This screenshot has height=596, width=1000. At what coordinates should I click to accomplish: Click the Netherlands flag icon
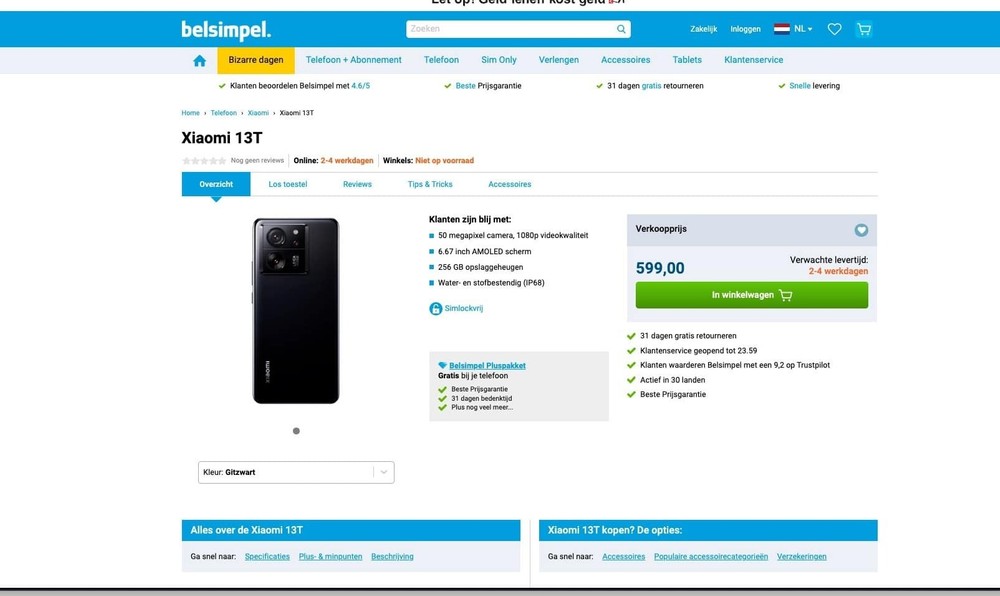point(782,29)
